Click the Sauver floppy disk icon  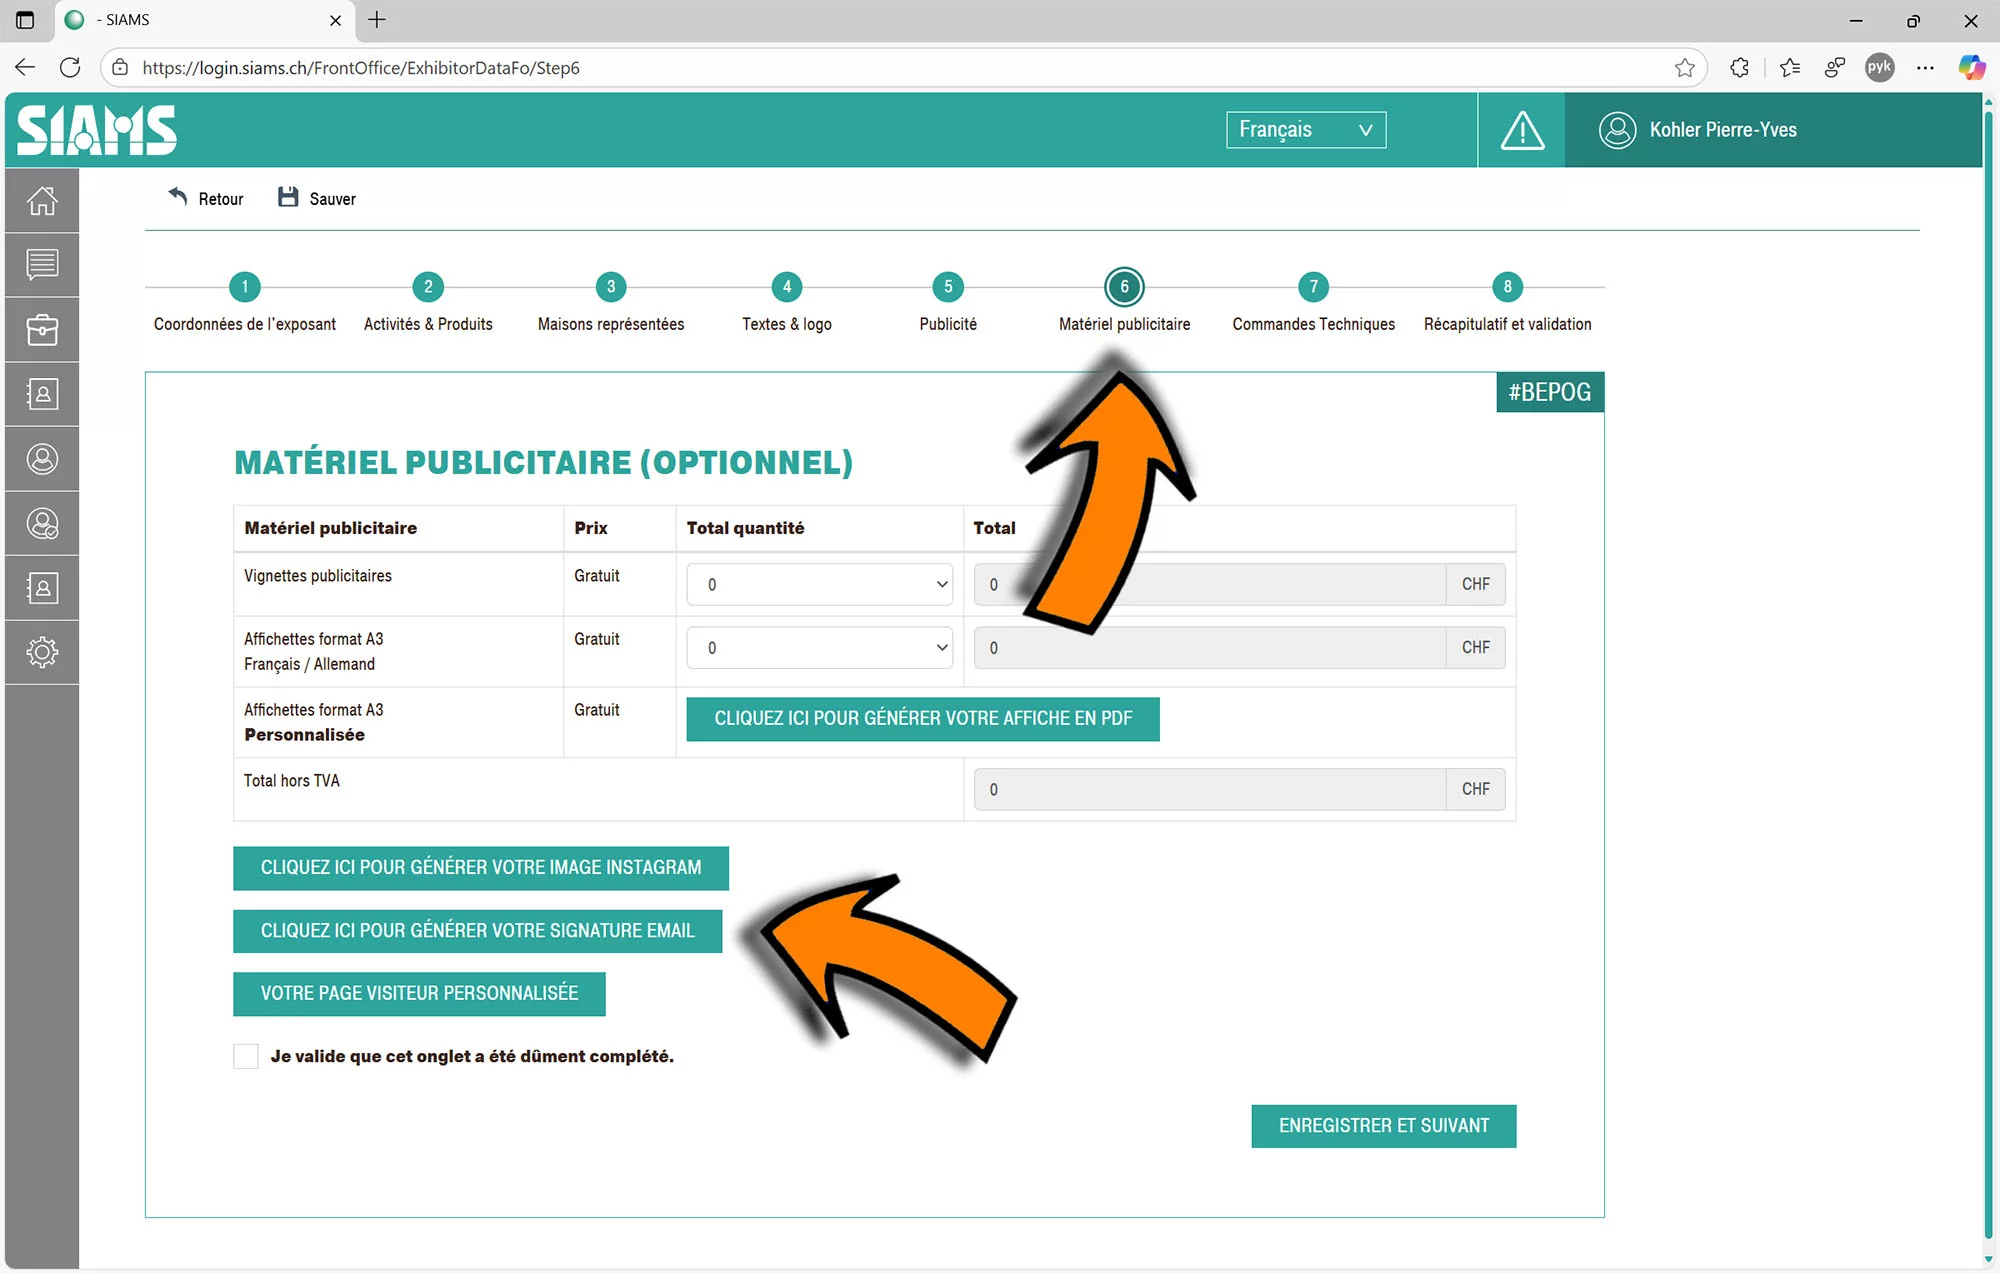[288, 198]
